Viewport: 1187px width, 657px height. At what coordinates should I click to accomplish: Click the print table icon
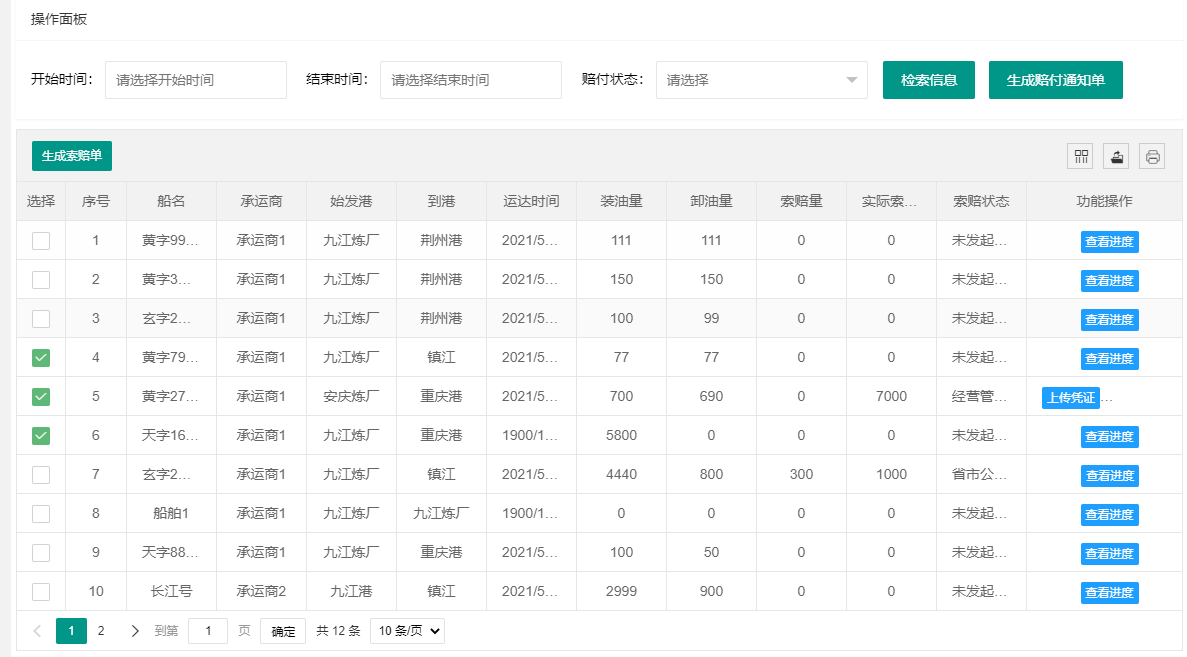pyautogui.click(x=1152, y=156)
